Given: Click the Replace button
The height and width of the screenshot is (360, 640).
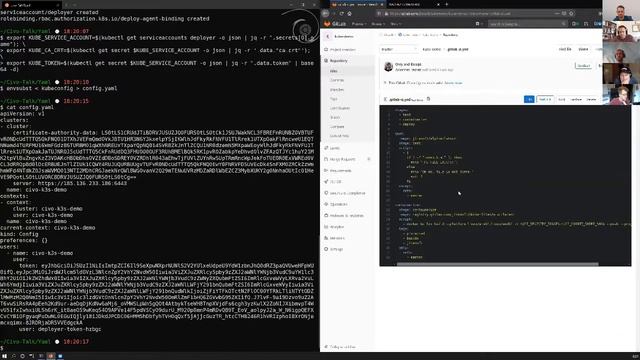Looking at the screenshot, I should click(x=576, y=99).
